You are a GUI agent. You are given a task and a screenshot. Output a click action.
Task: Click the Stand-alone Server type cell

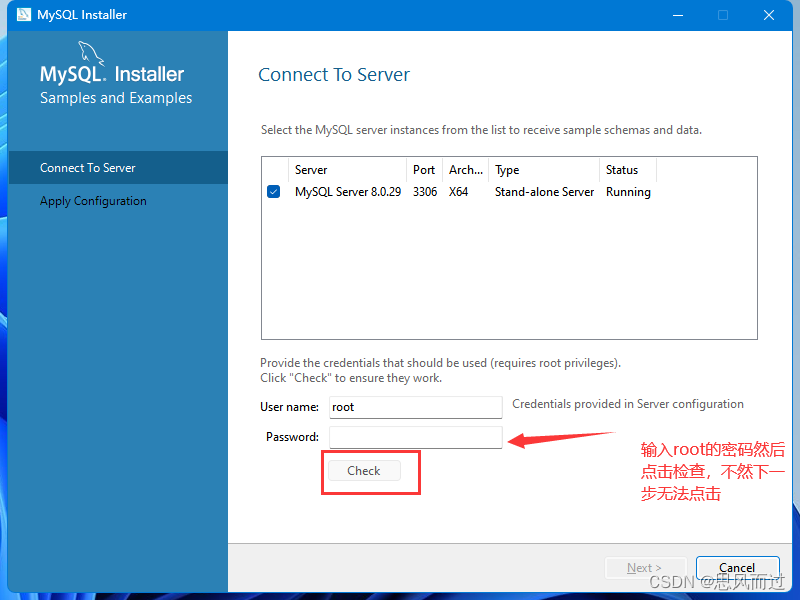(x=544, y=192)
